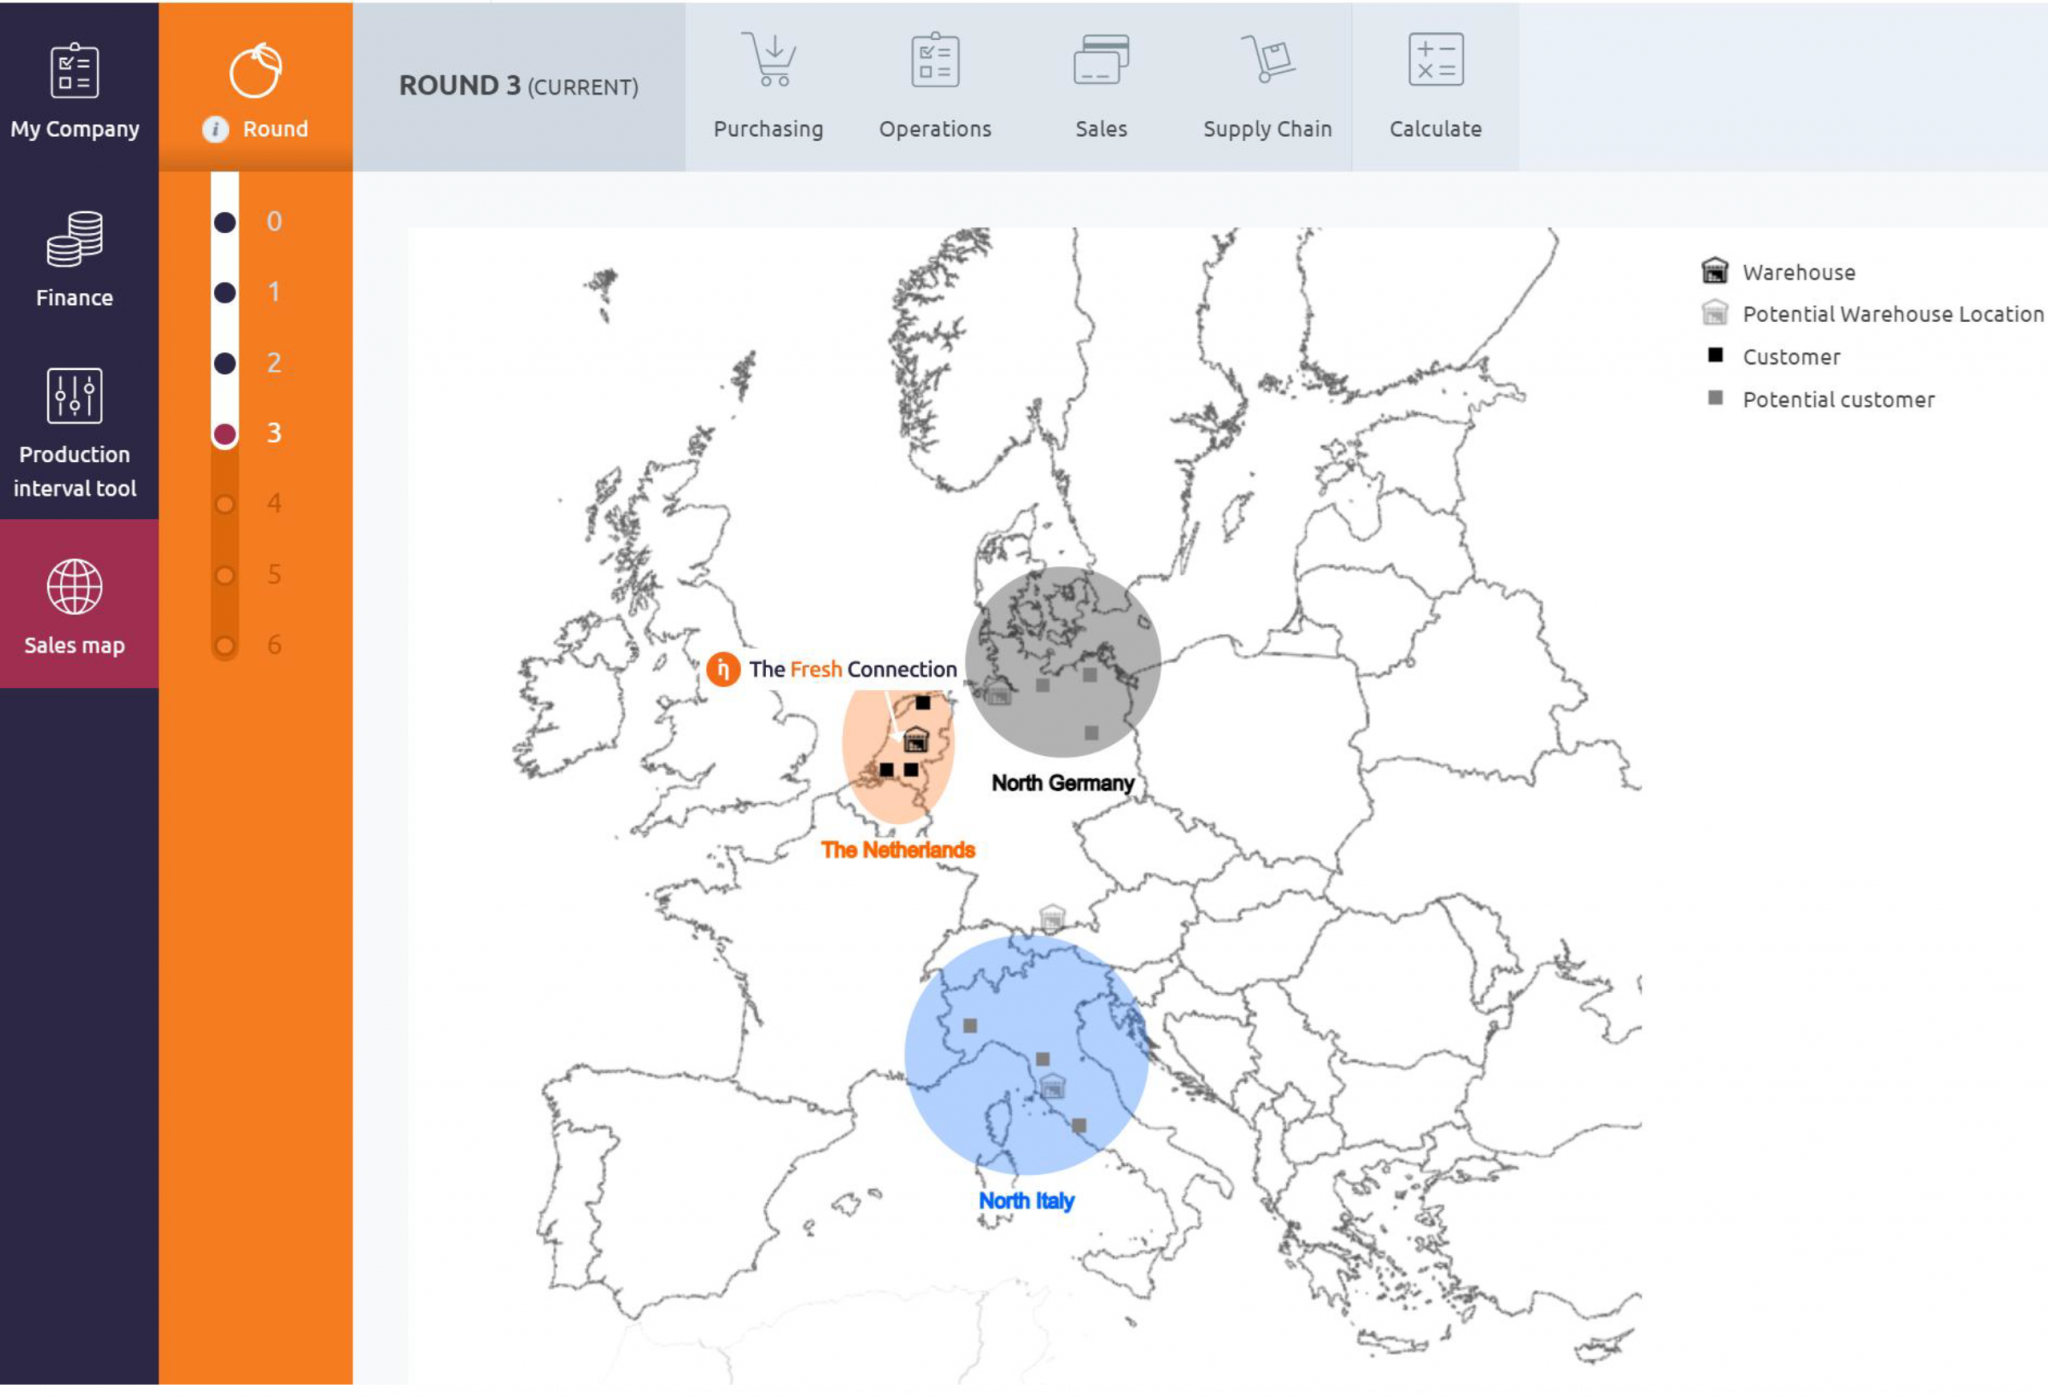Select the Sales map globe icon
This screenshot has width=2048, height=1399.
tap(74, 587)
